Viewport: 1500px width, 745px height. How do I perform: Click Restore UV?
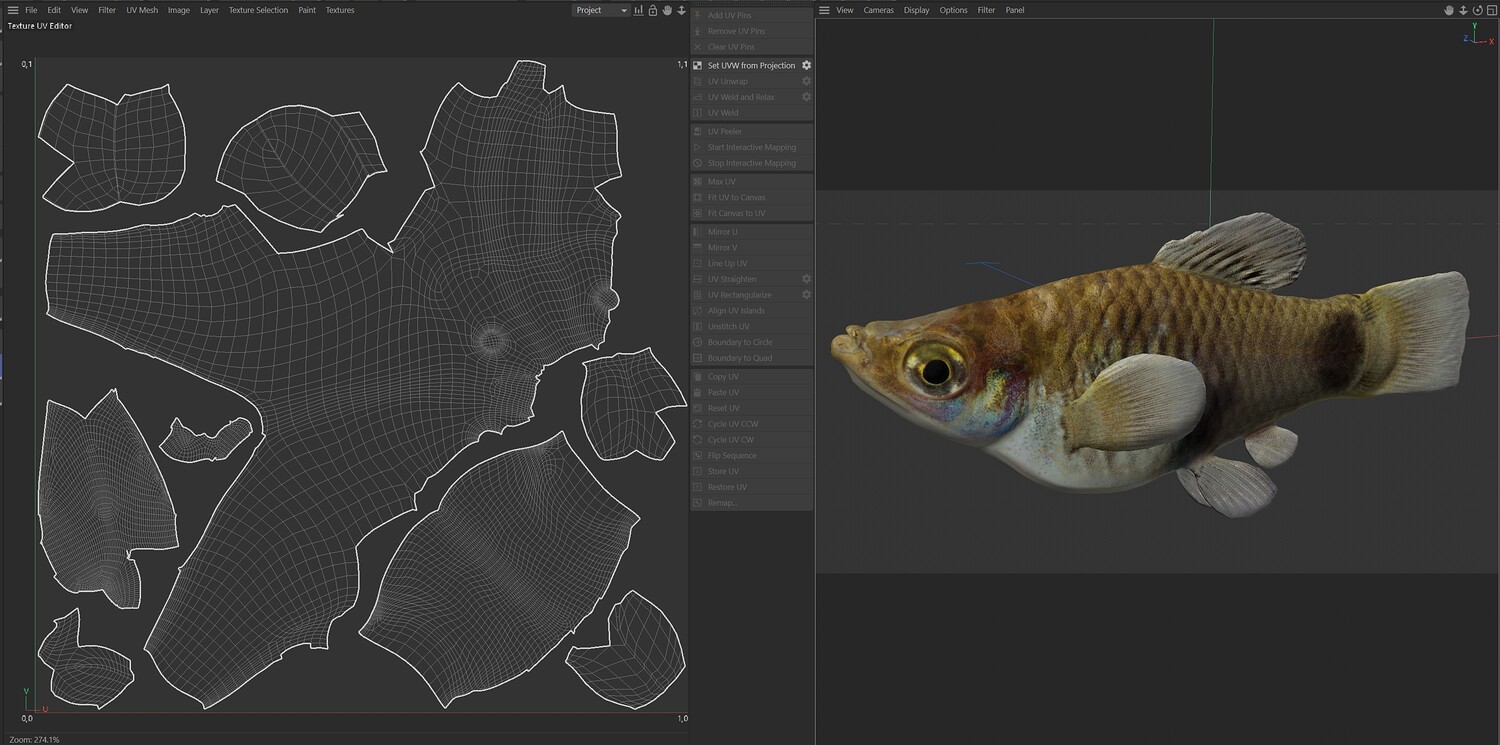pyautogui.click(x=751, y=487)
